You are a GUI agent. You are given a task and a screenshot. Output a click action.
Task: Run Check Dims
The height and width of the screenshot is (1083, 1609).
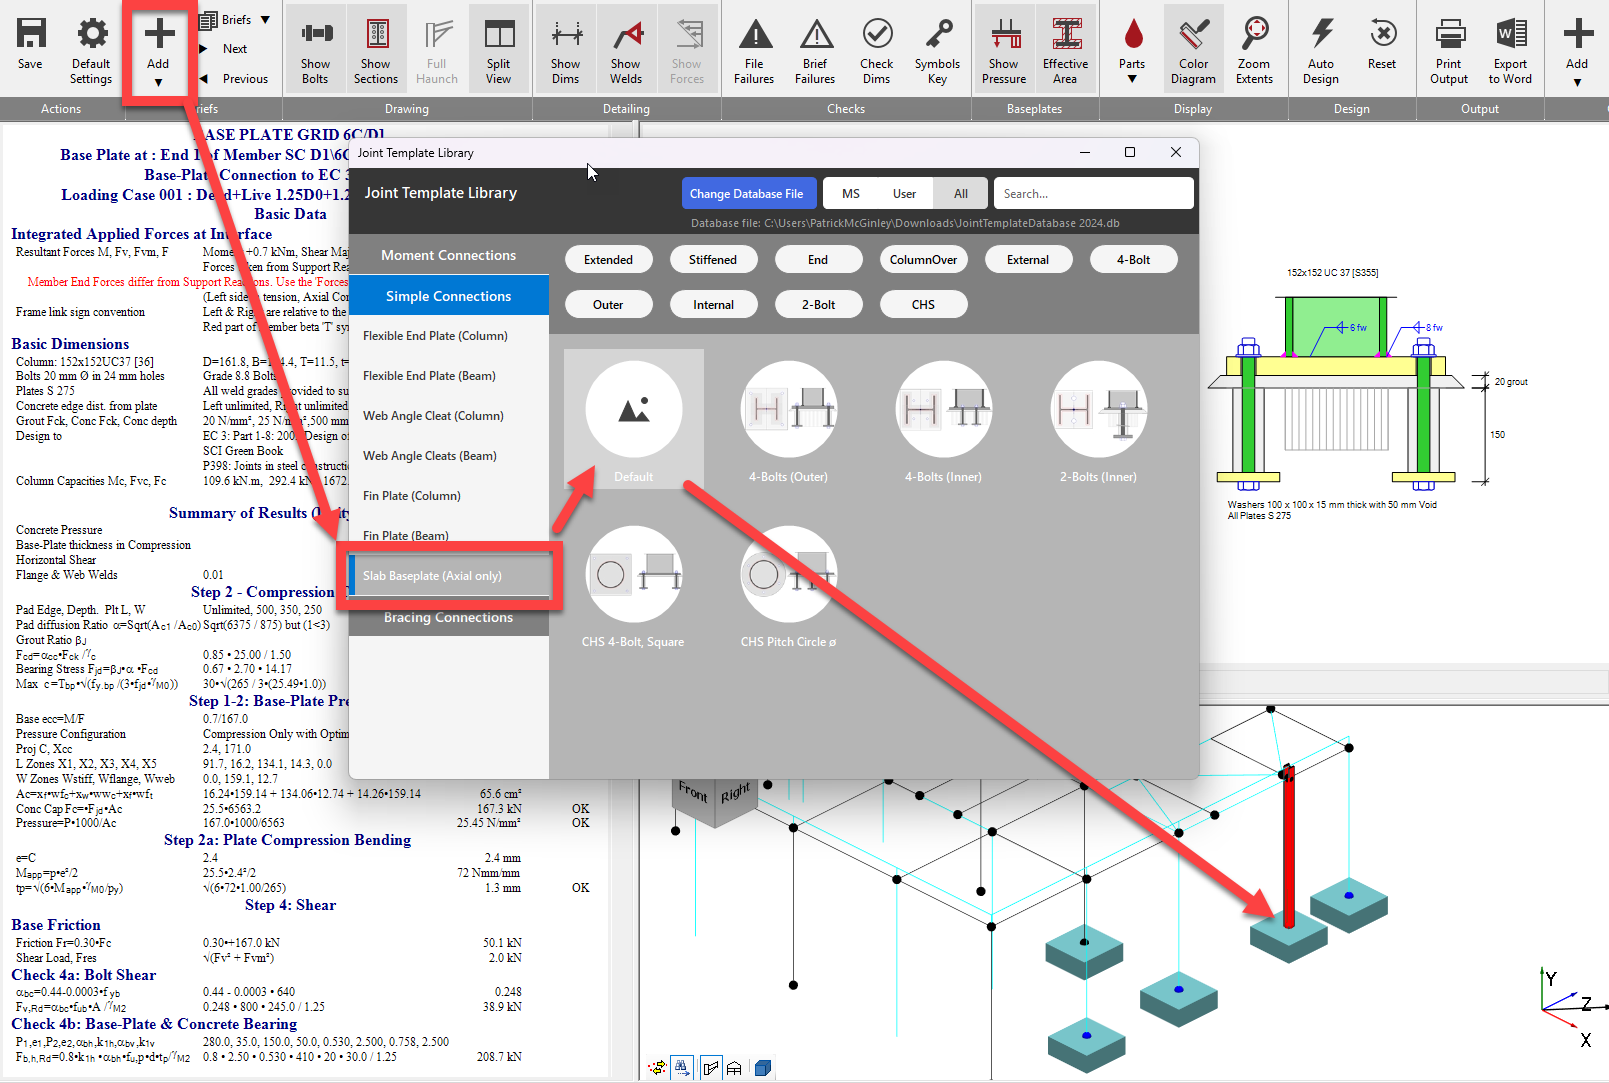point(876,50)
